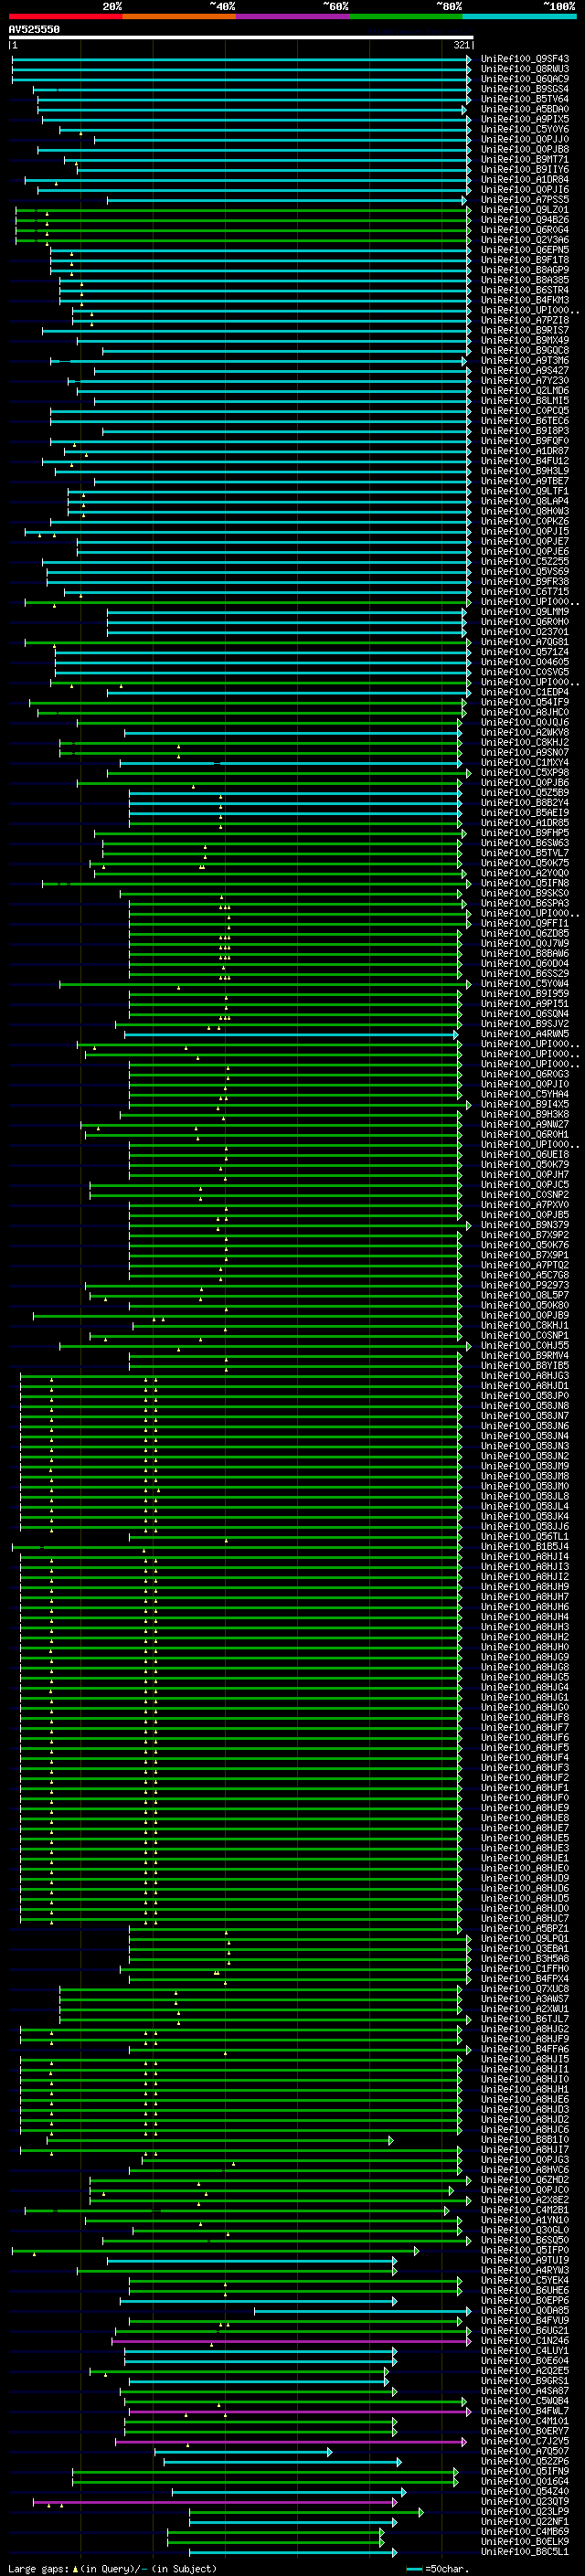Select the UniRef100_B9MX49 label

[x=525, y=340]
